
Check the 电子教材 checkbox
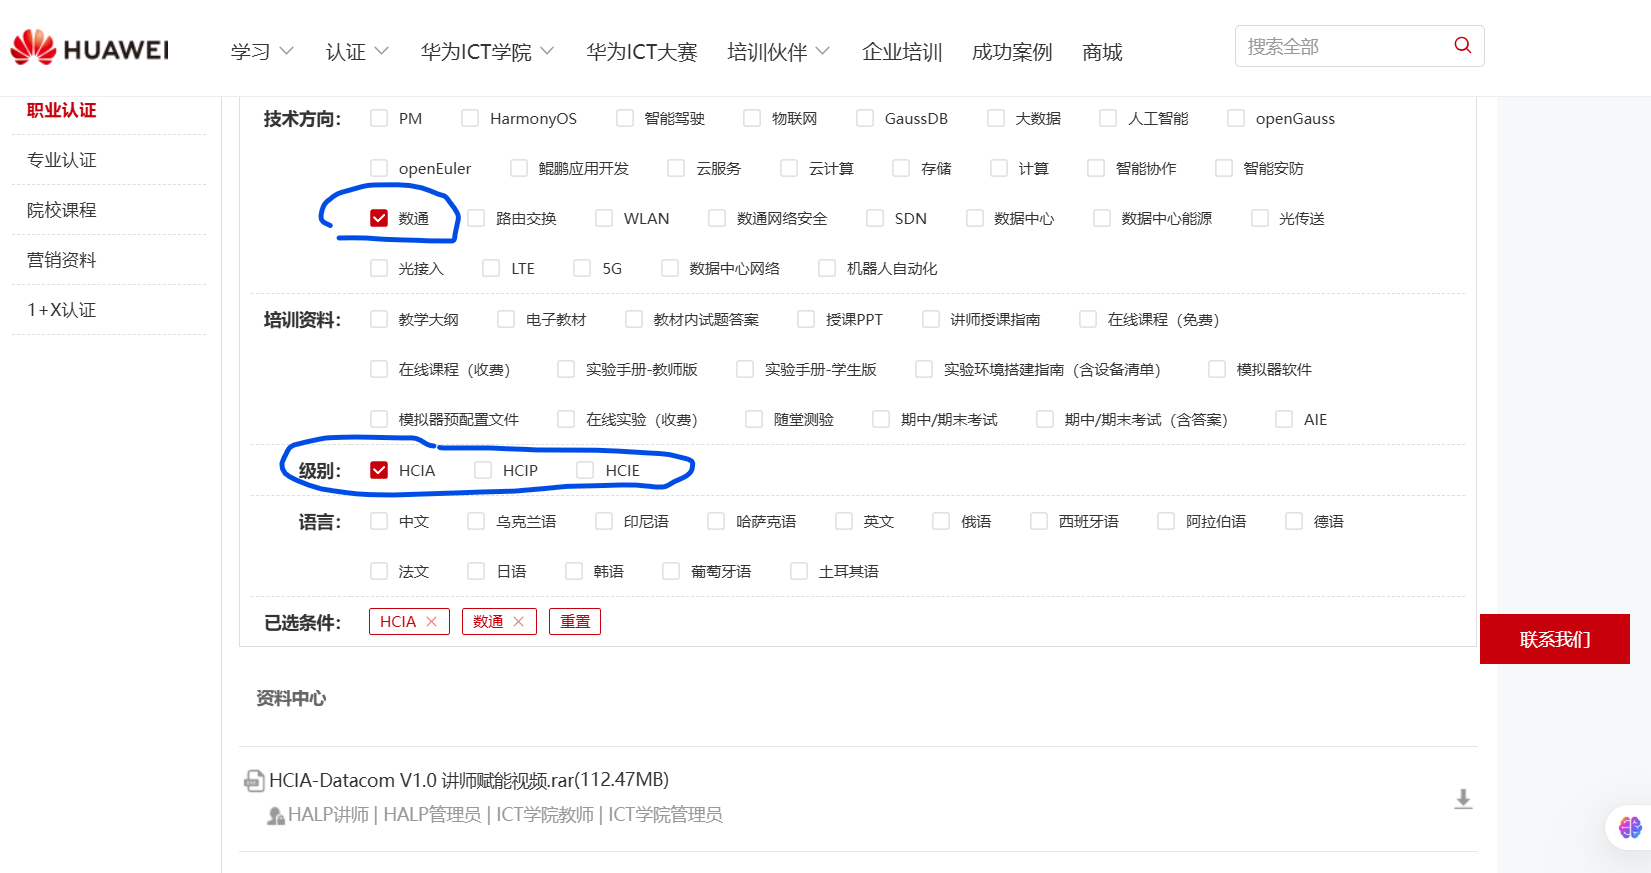[506, 319]
